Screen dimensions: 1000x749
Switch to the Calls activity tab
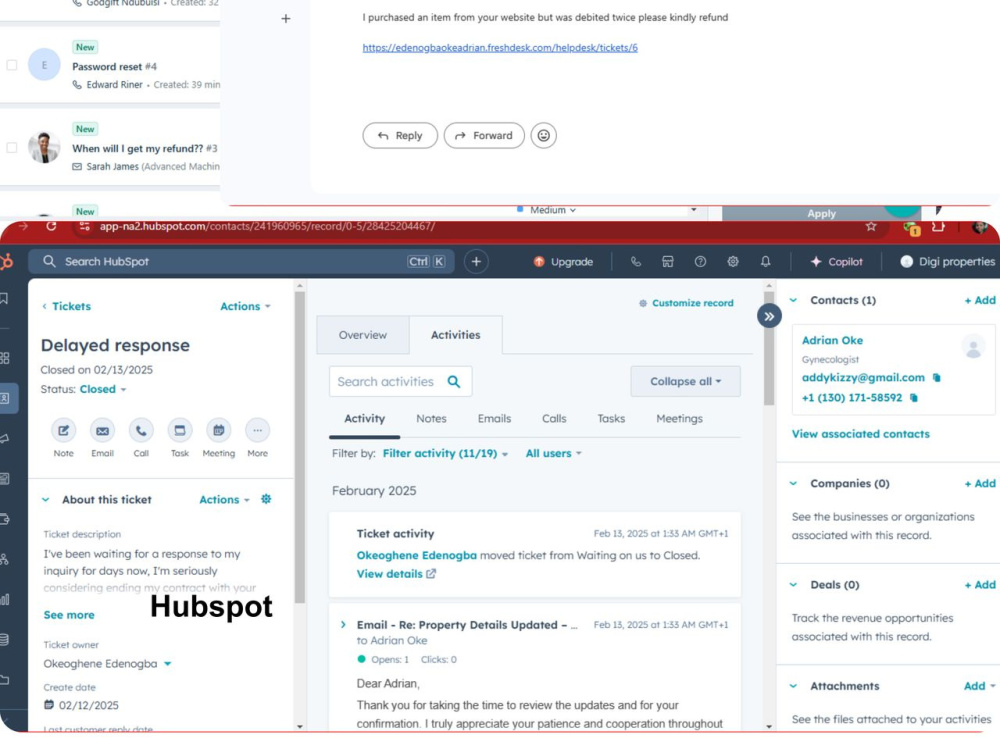554,419
